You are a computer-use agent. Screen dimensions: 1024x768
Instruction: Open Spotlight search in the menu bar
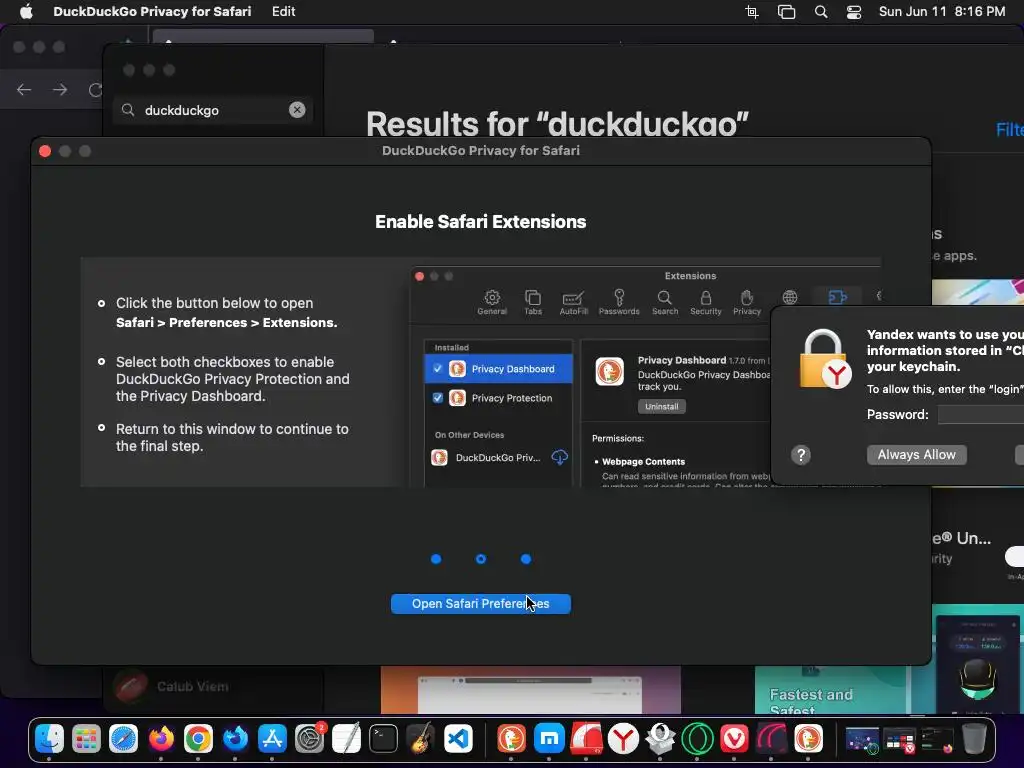tap(821, 12)
